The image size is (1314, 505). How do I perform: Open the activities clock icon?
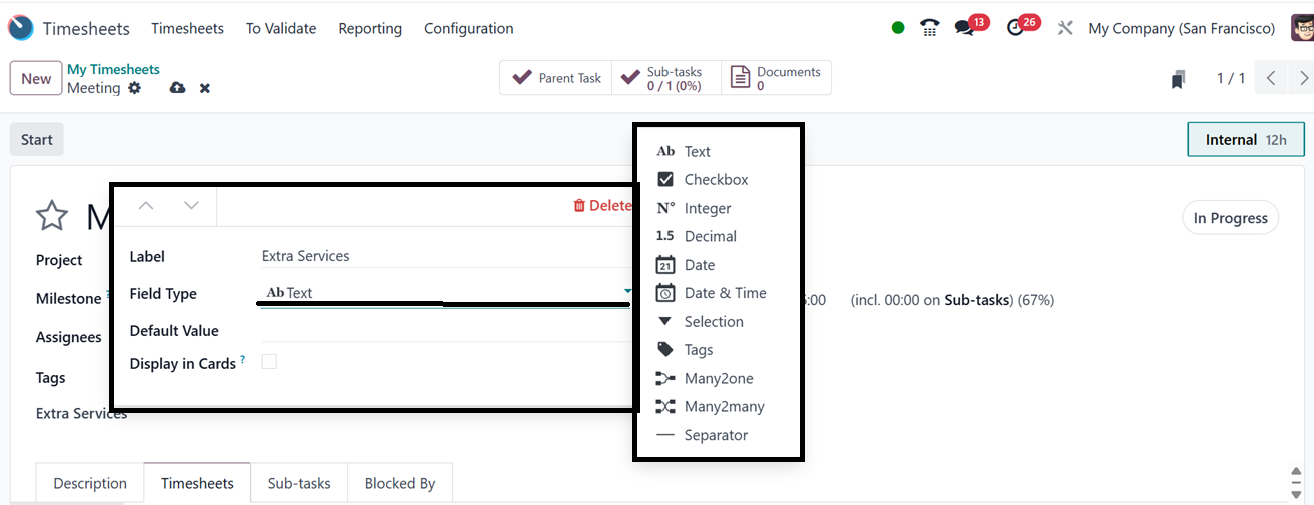point(1016,28)
